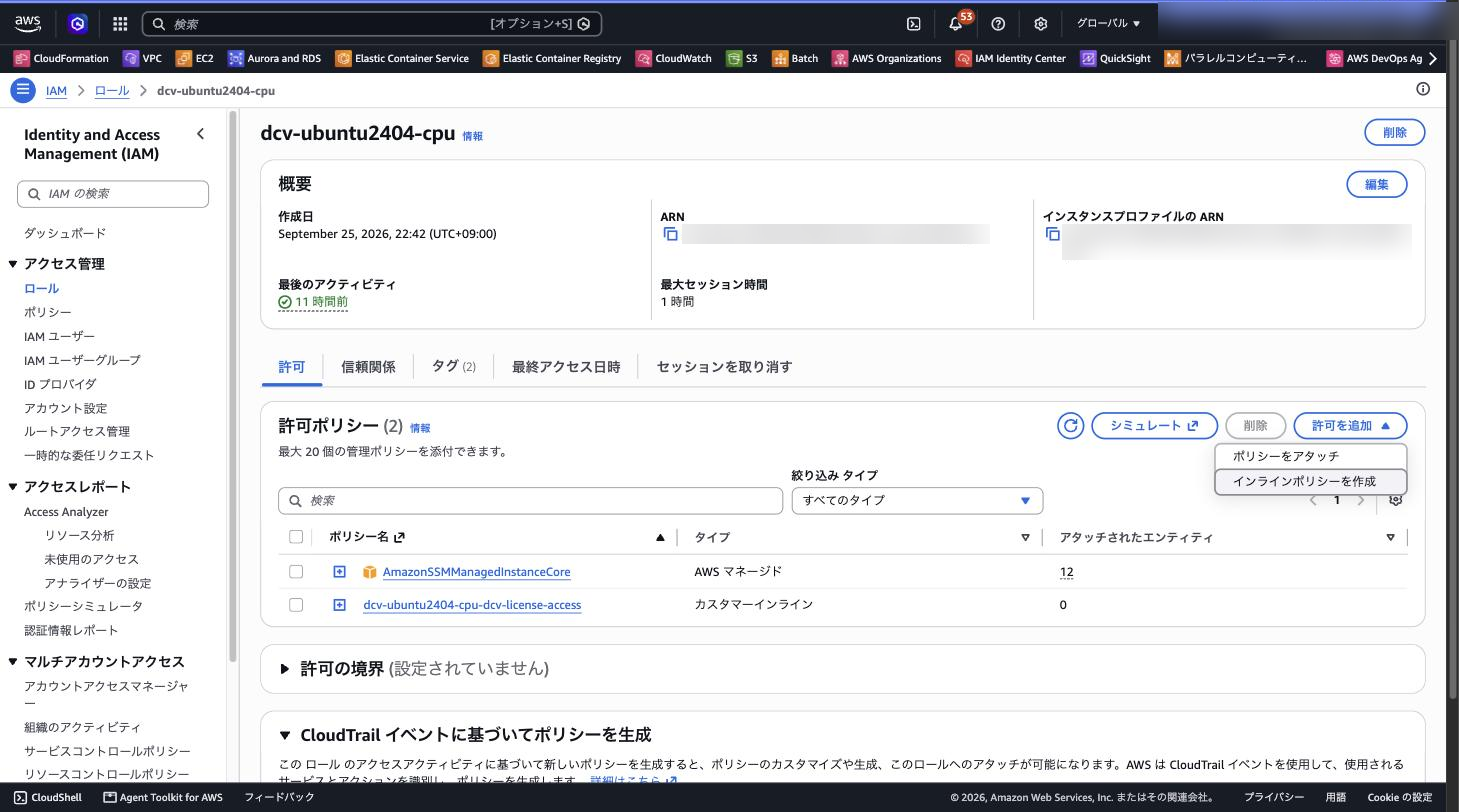Switch to the 許可 tab
1459x812 pixels.
[x=291, y=367]
